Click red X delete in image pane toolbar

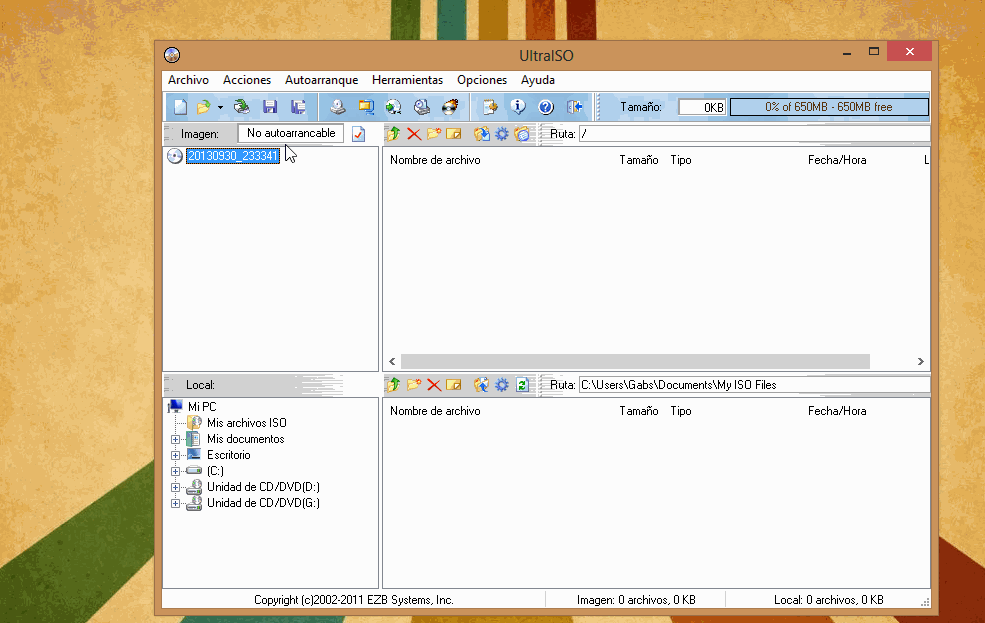414,134
